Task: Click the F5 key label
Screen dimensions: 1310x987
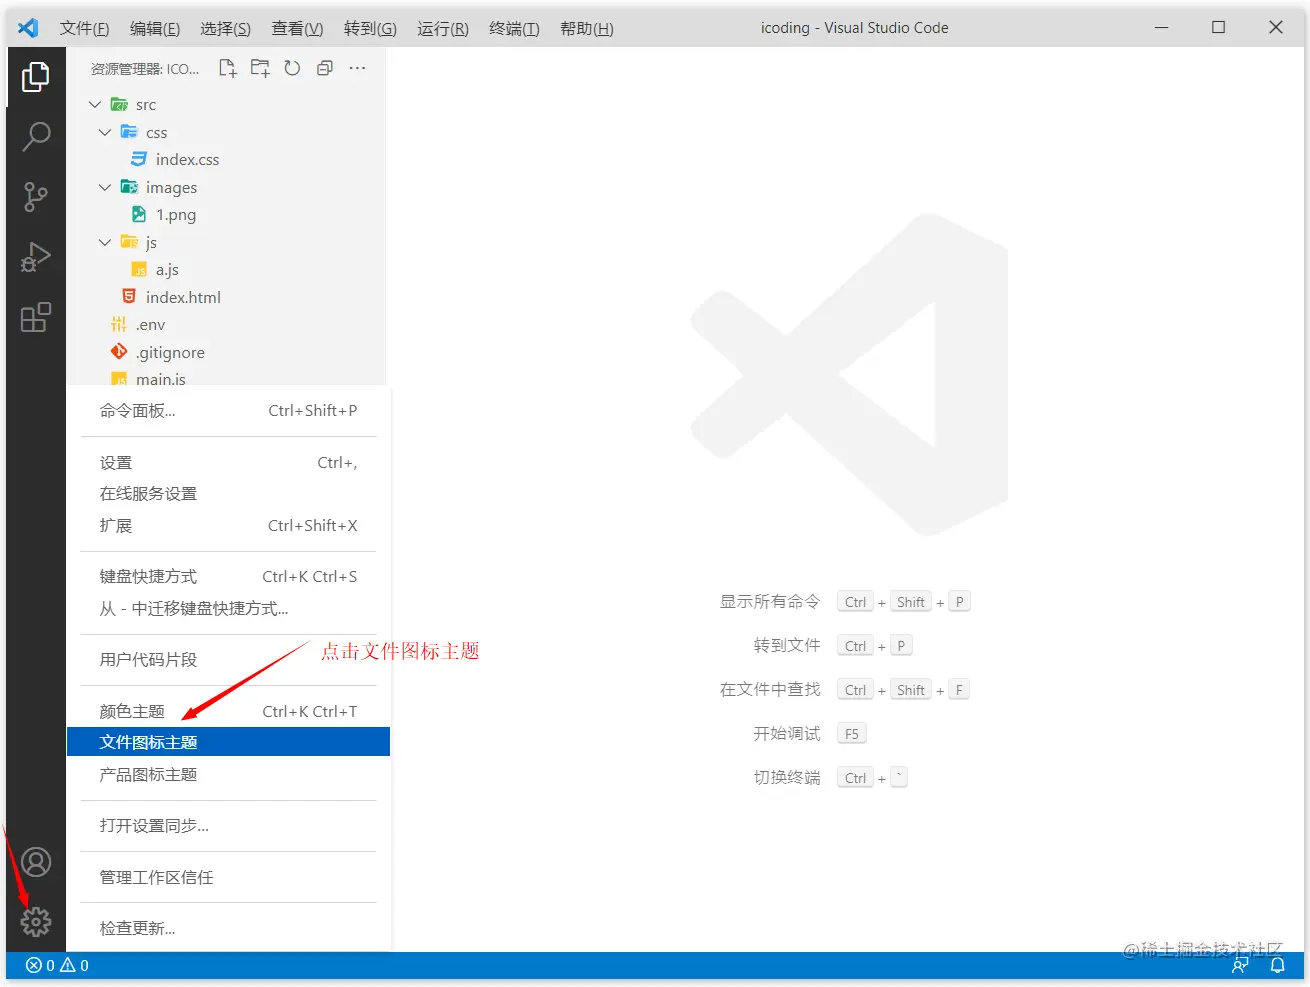Action: [x=852, y=733]
